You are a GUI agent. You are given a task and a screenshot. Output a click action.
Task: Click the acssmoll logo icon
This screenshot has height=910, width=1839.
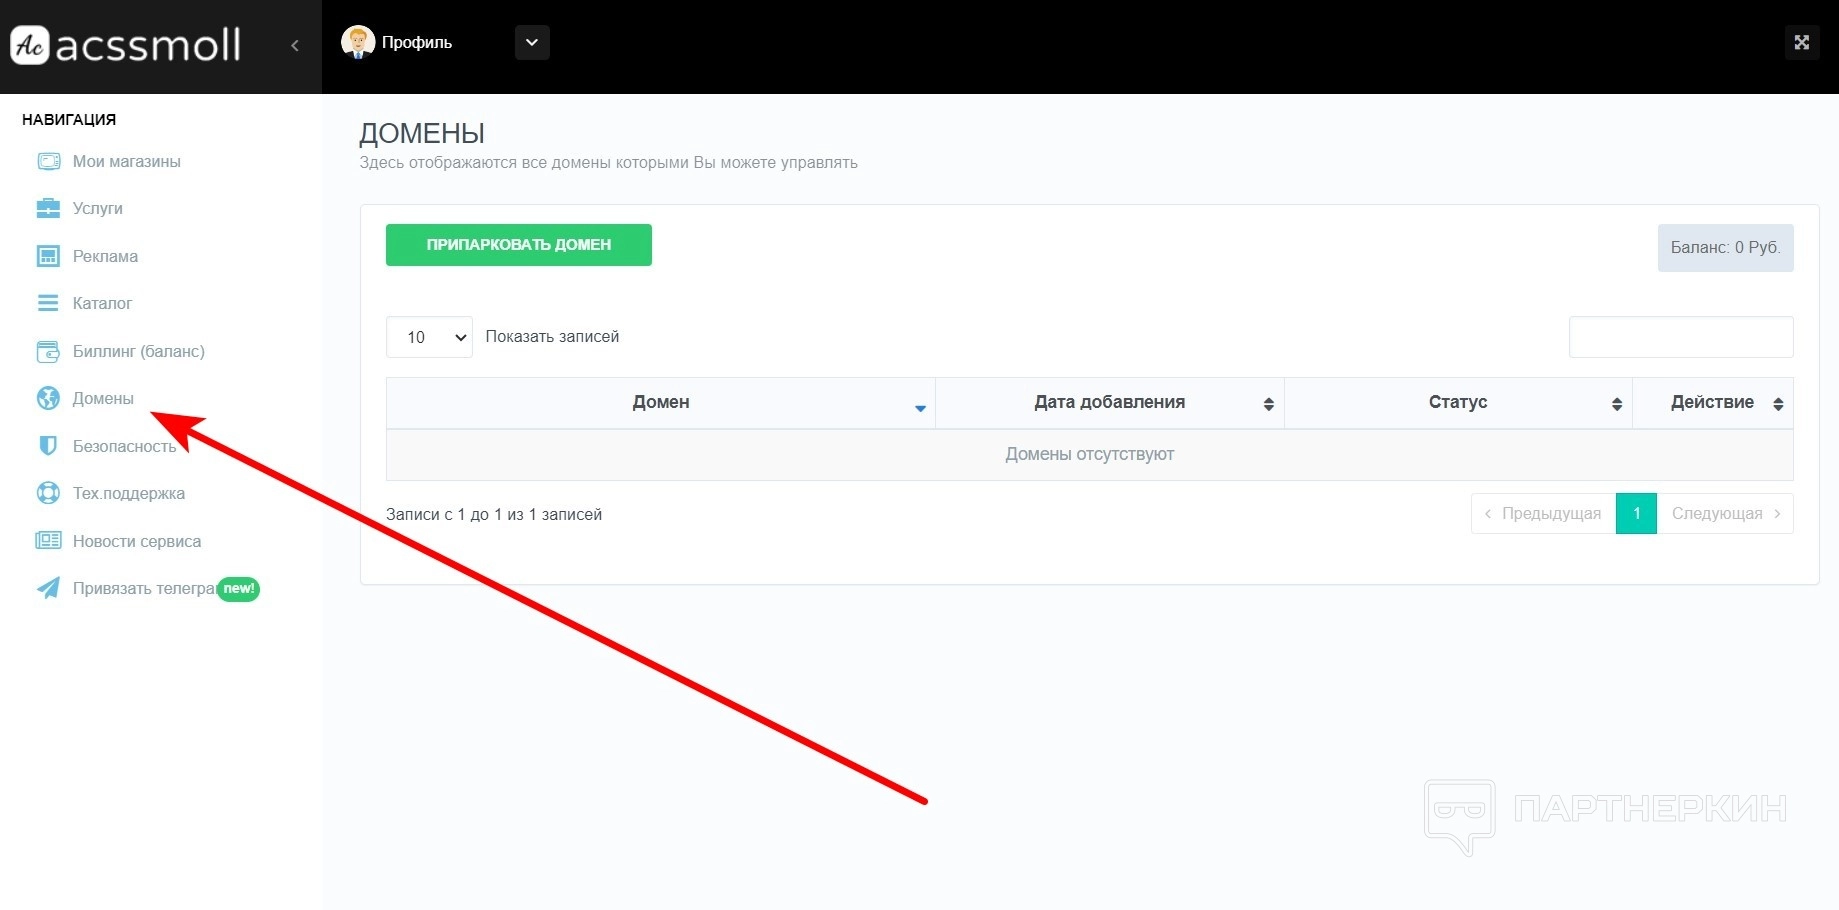pyautogui.click(x=30, y=45)
